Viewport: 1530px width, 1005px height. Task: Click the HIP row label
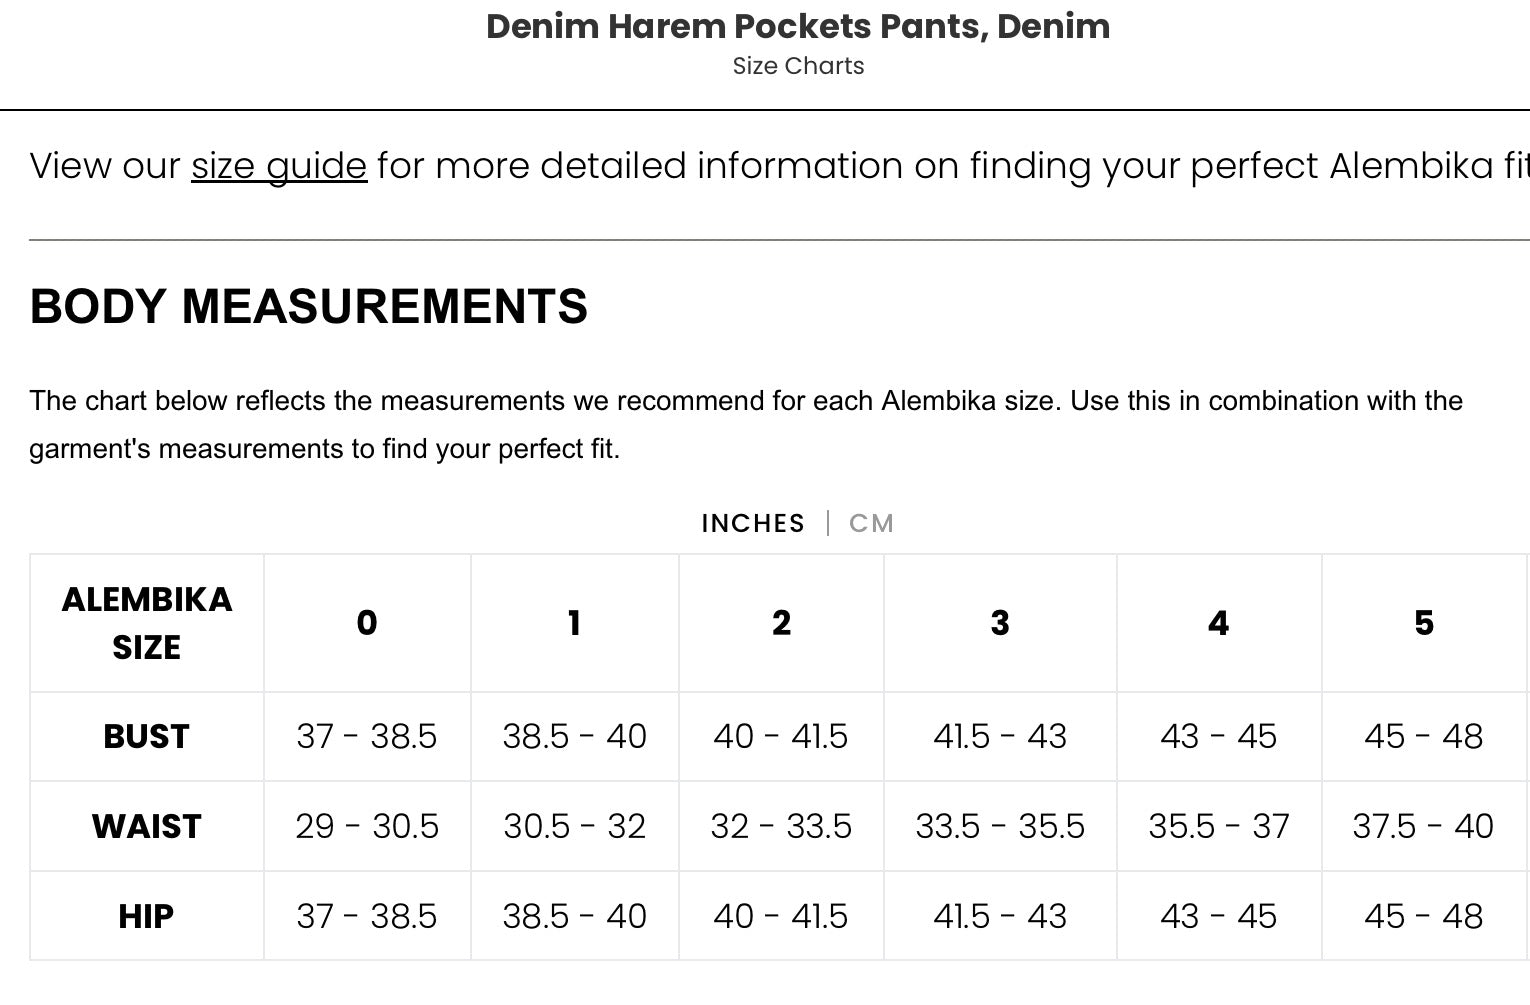click(147, 917)
